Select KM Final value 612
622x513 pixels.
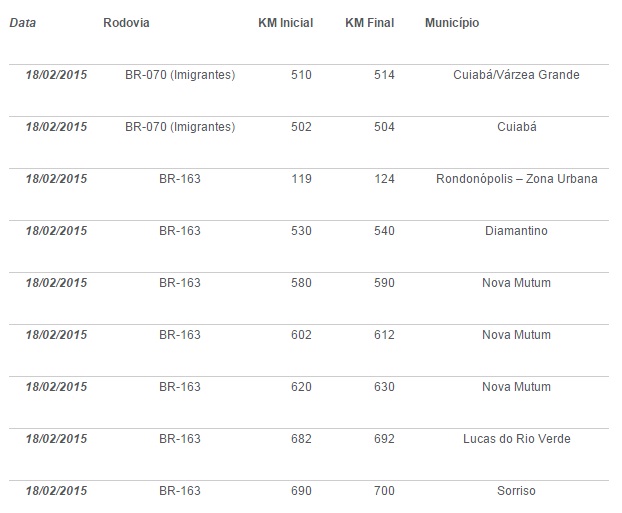pyautogui.click(x=384, y=335)
